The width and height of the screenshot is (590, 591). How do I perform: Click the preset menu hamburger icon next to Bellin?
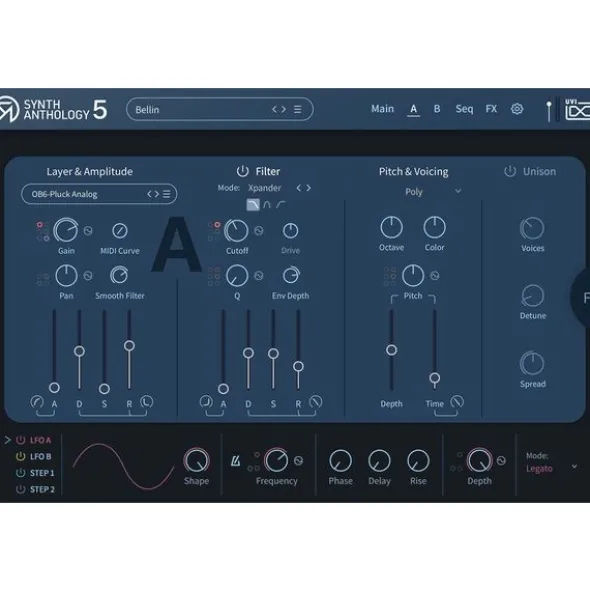tap(297, 109)
